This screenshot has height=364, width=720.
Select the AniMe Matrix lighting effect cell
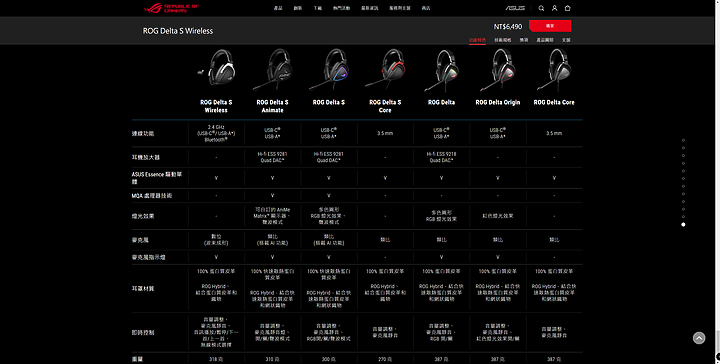[x=272, y=216]
